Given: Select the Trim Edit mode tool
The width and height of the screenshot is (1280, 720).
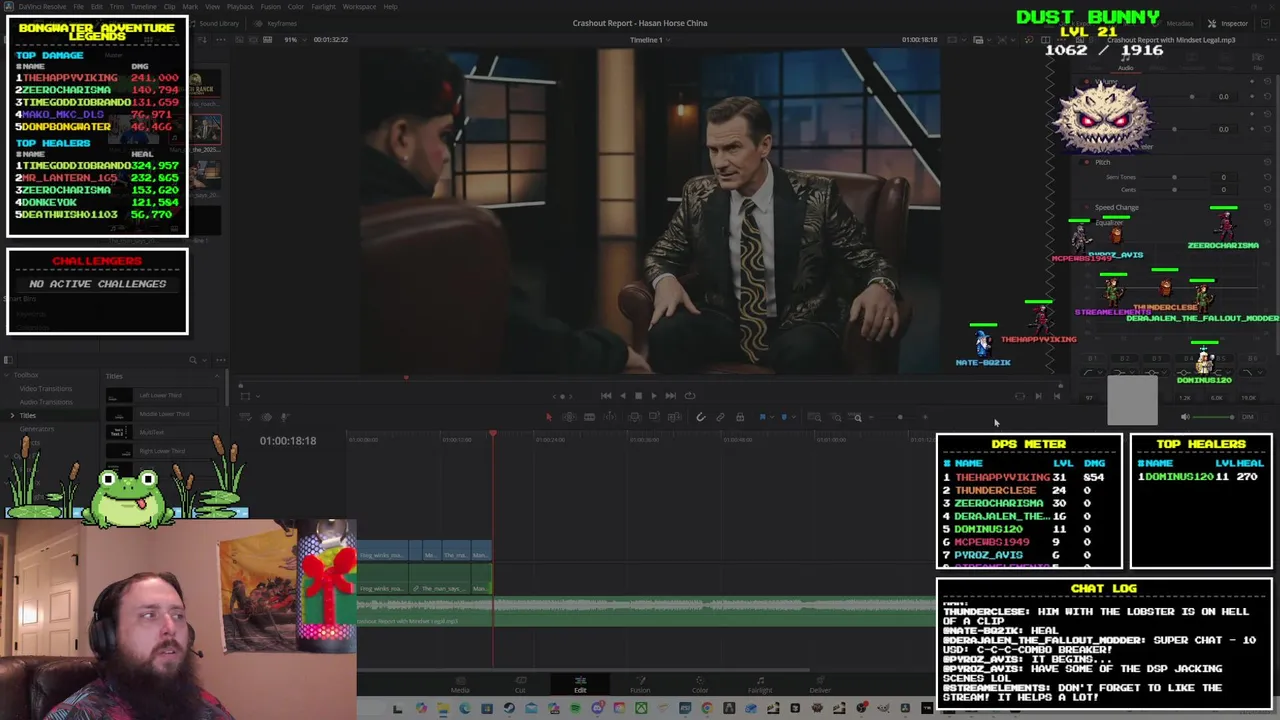Looking at the screenshot, I should [569, 417].
